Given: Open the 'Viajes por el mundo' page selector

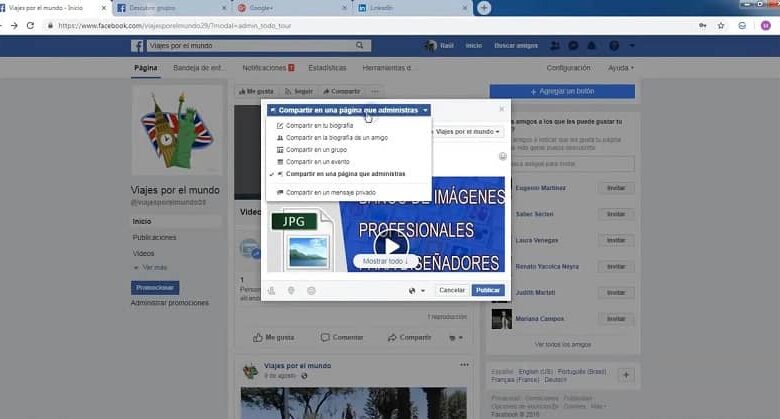Looking at the screenshot, I should tap(467, 132).
